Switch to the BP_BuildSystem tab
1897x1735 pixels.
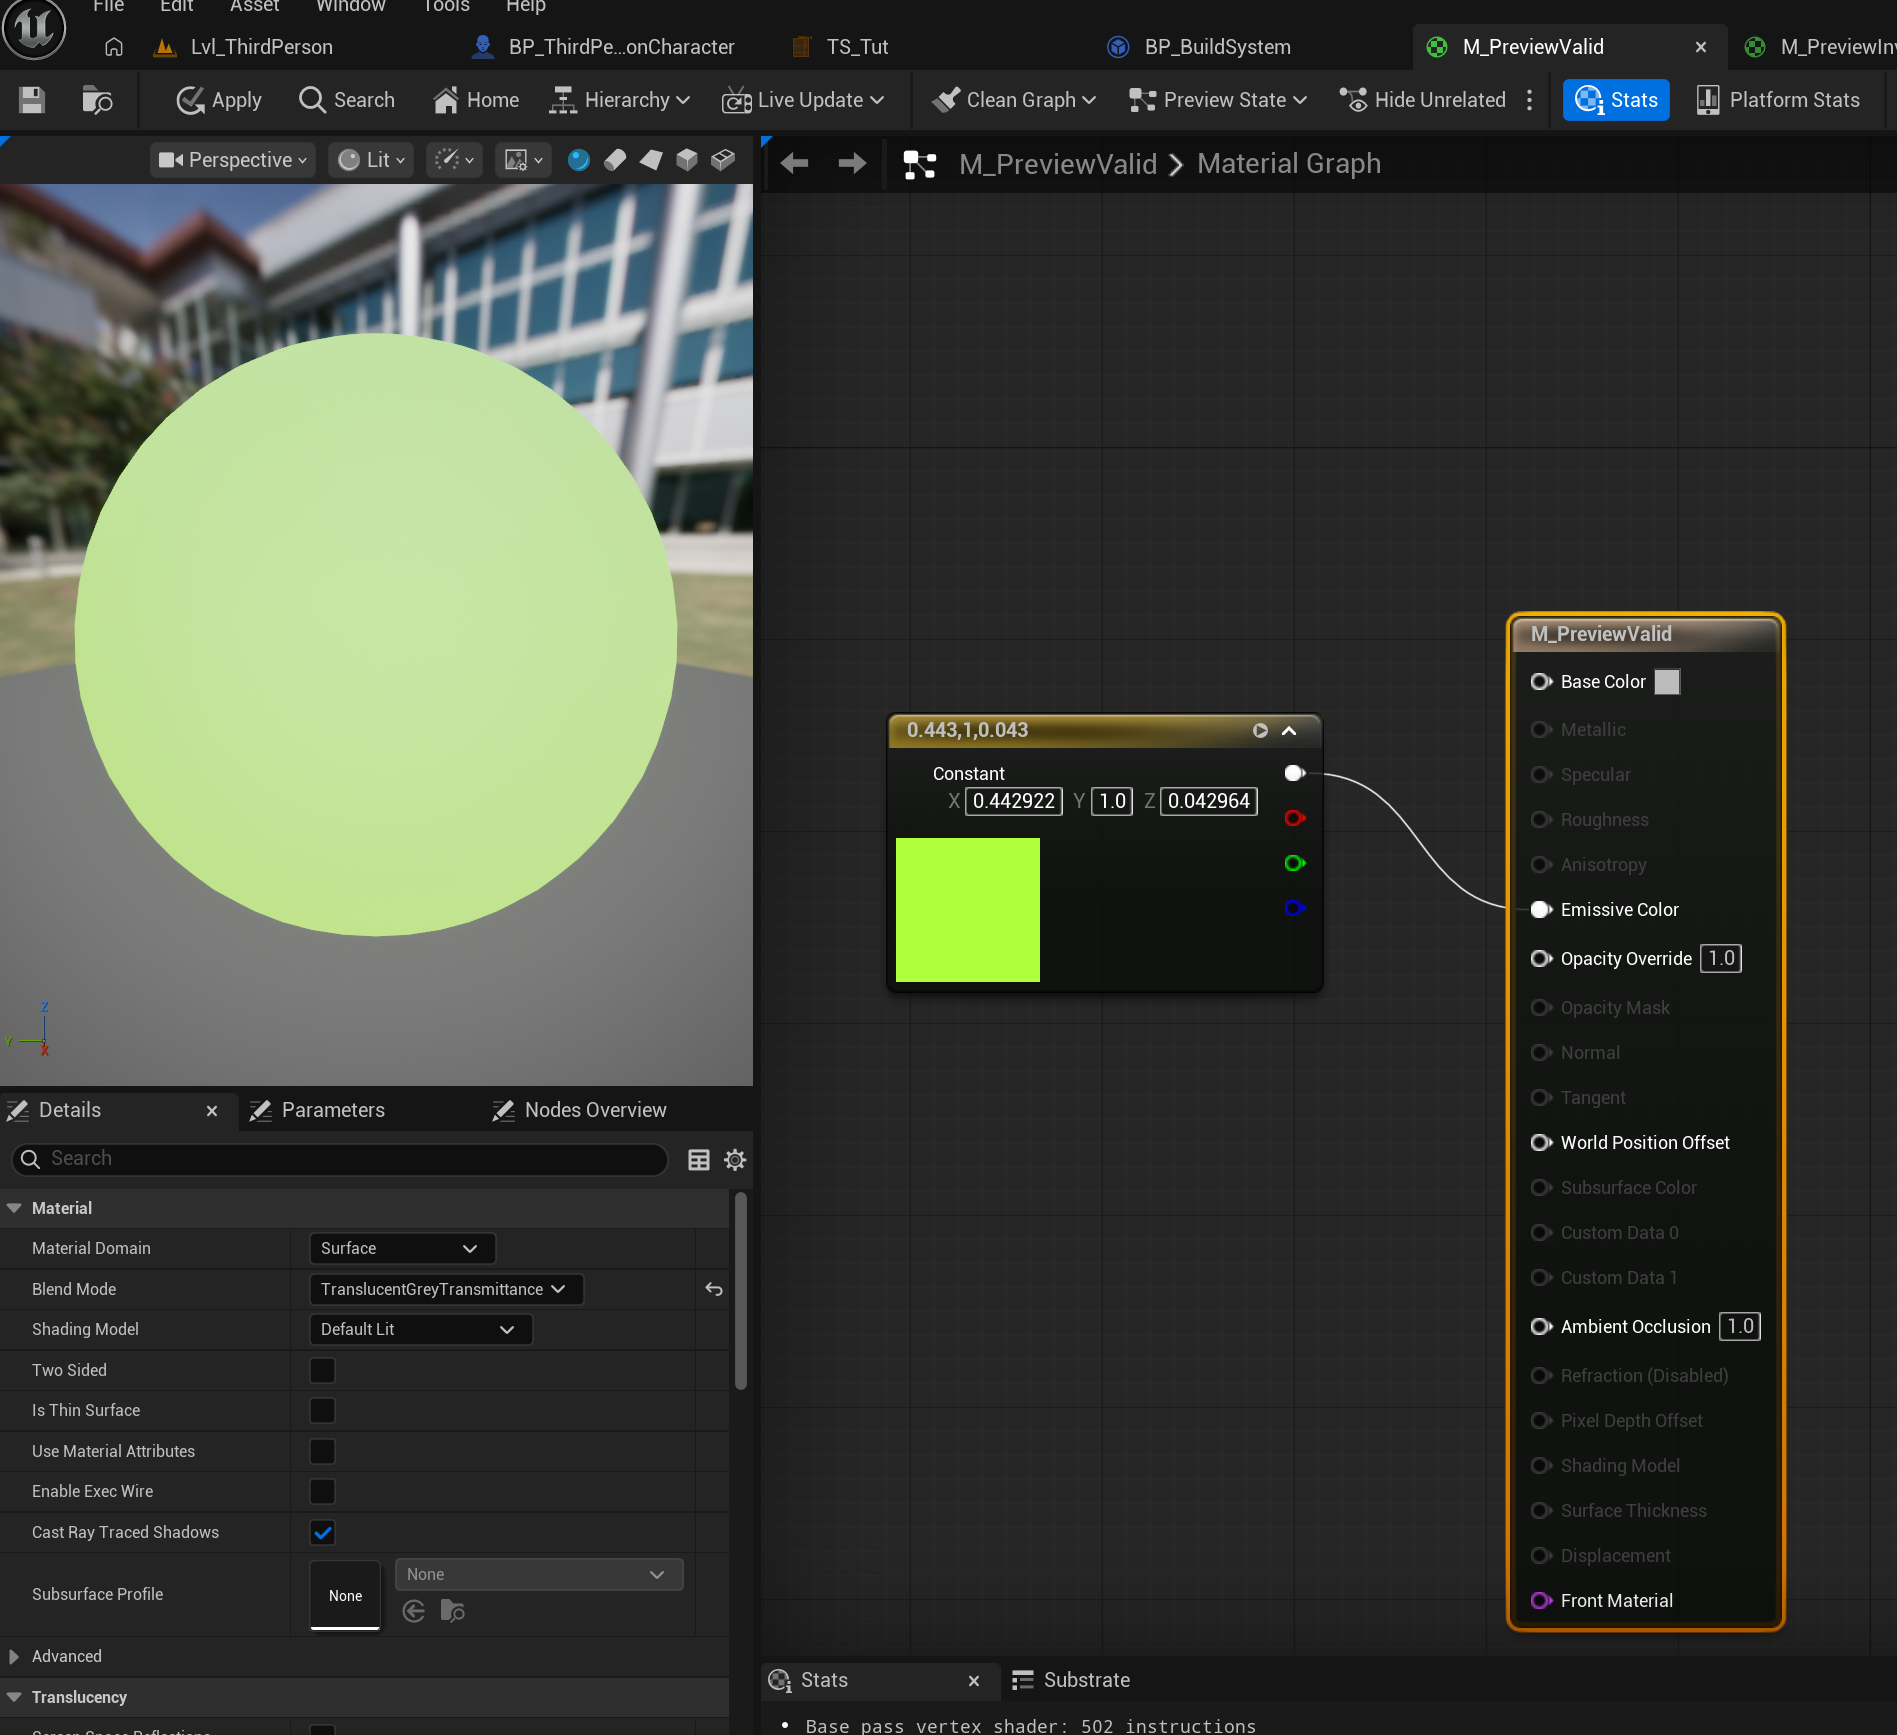(1216, 47)
